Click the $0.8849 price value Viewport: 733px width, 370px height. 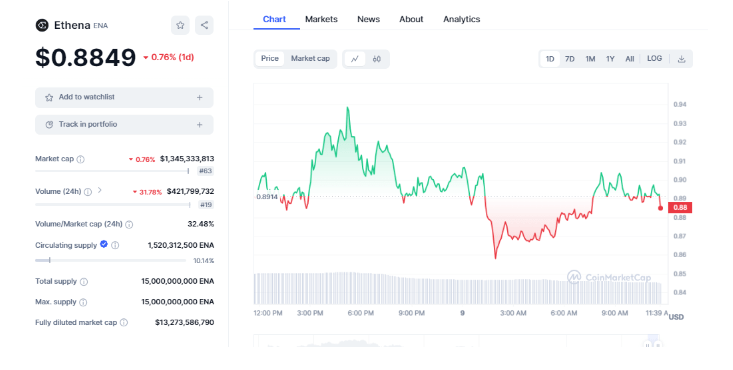86,58
